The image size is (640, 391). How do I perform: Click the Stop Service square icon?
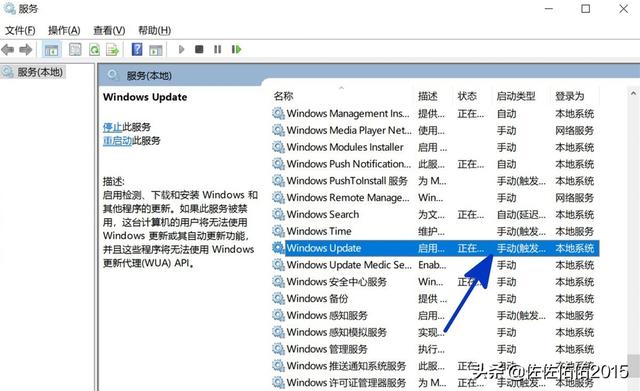[199, 49]
